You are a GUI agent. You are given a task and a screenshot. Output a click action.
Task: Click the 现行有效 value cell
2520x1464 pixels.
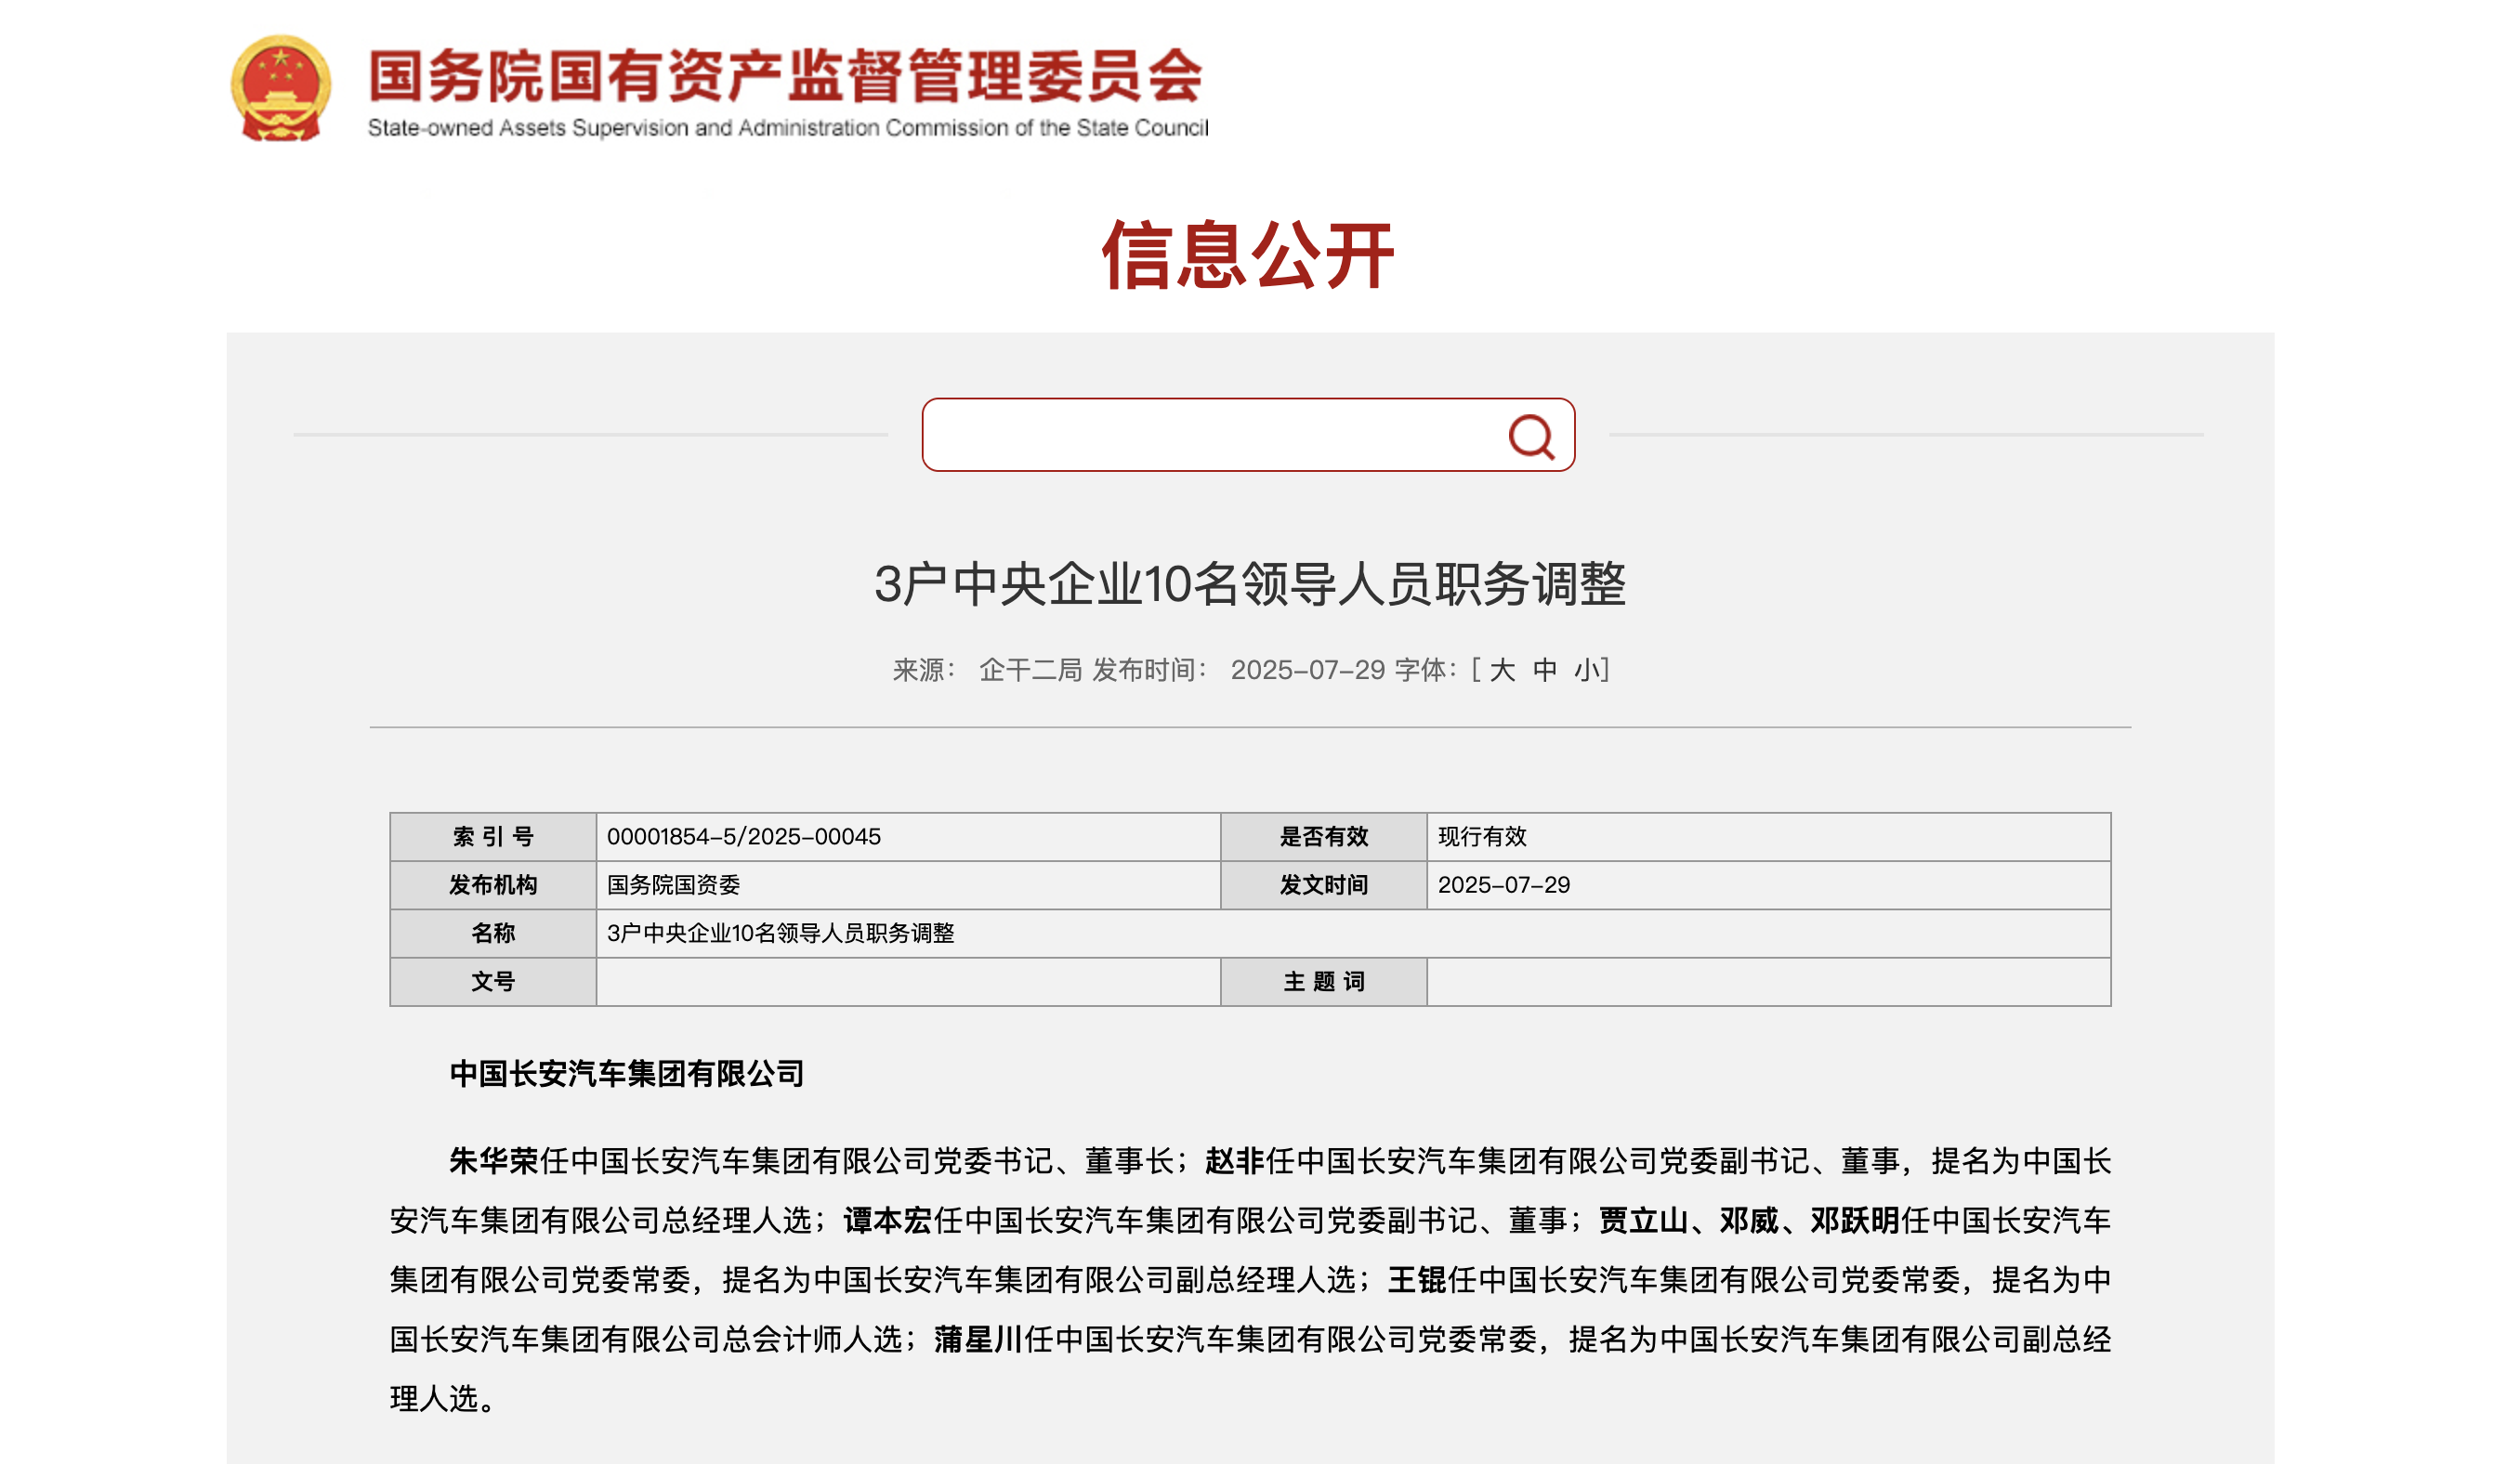click(1768, 837)
